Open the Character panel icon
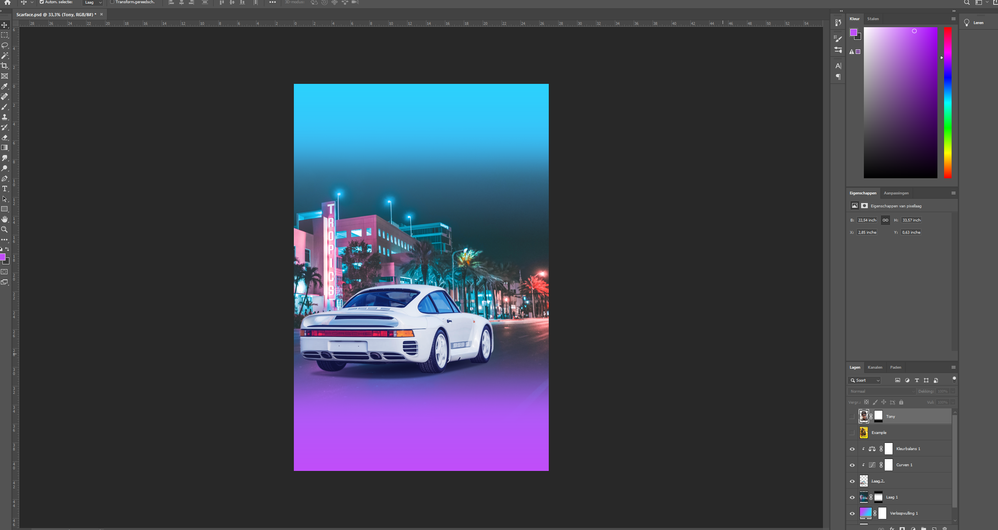Viewport: 998px width, 530px height. [838, 66]
